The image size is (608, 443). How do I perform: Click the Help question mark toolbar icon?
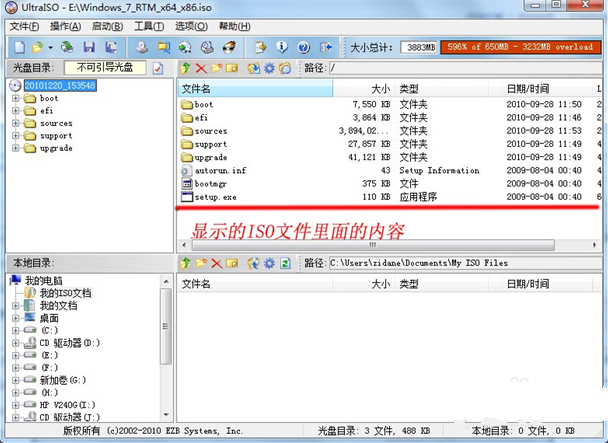coord(303,47)
